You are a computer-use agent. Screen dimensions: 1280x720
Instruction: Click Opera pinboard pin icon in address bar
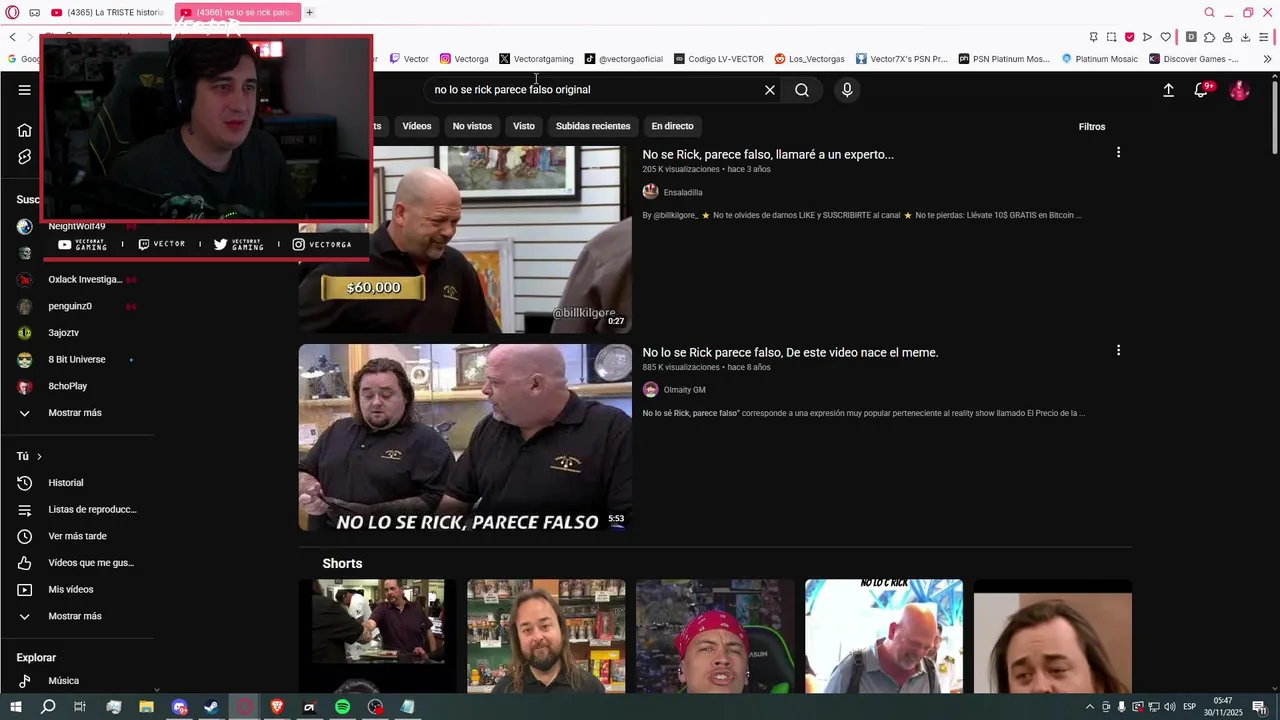pos(1093,37)
